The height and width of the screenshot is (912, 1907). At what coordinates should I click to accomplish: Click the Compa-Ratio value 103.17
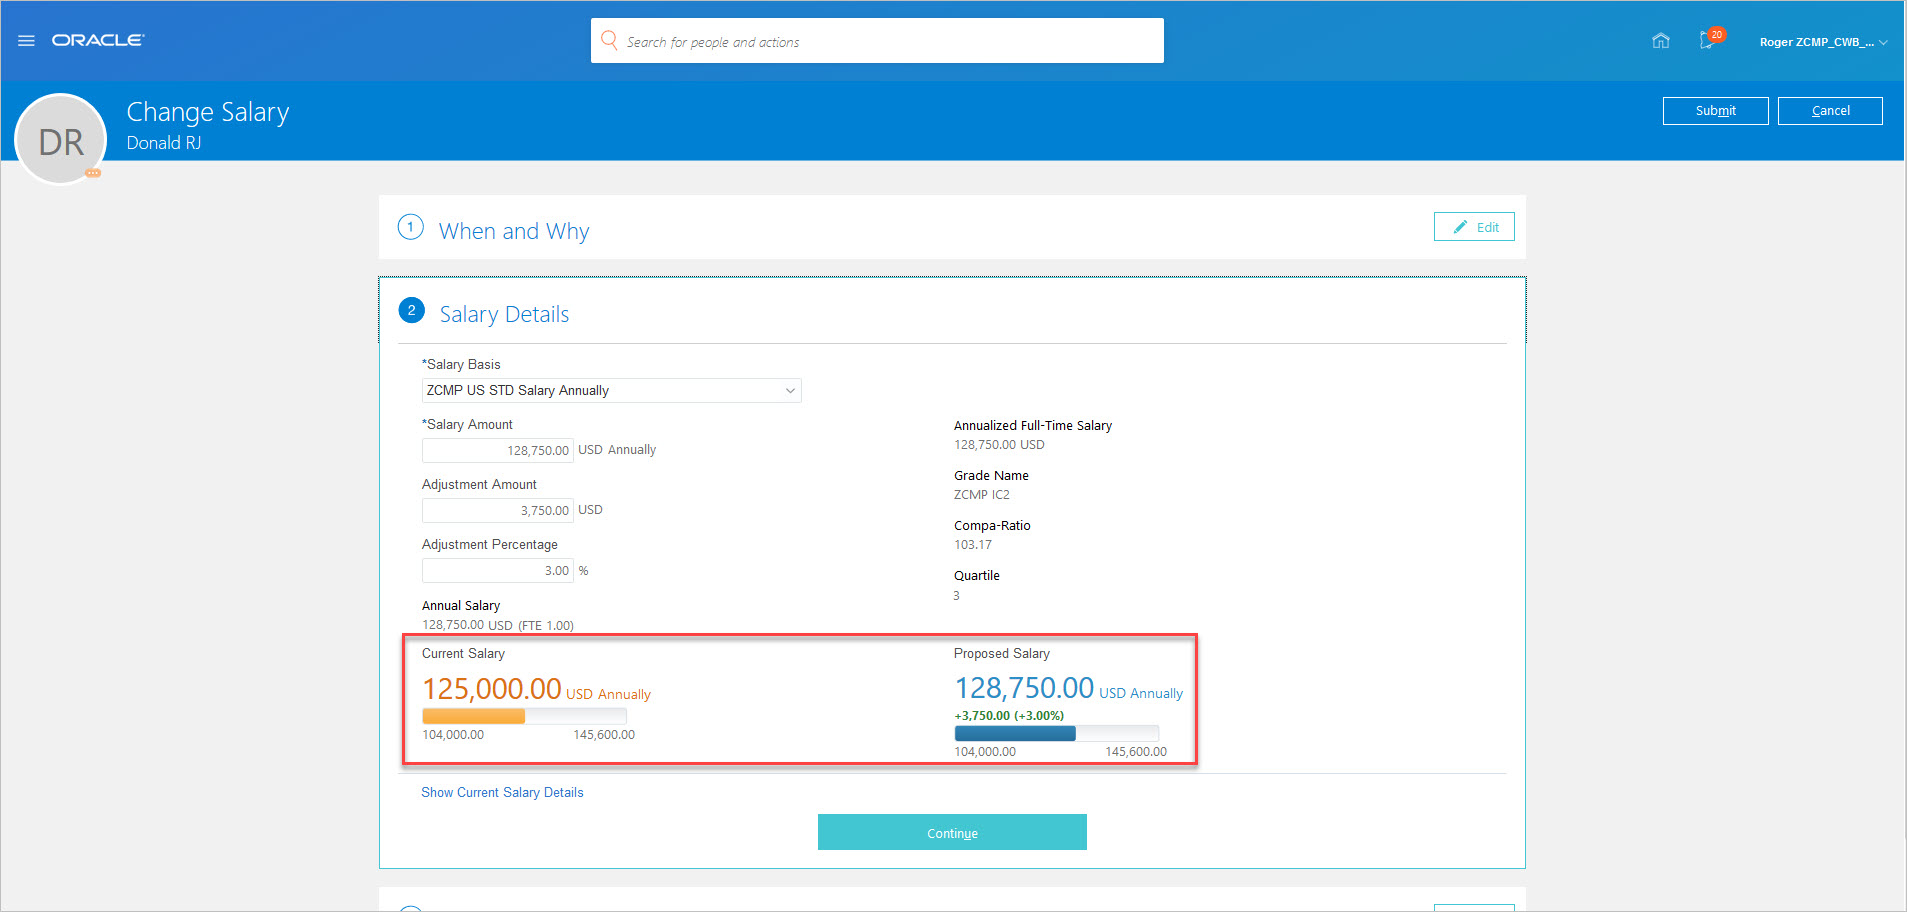[x=973, y=545]
